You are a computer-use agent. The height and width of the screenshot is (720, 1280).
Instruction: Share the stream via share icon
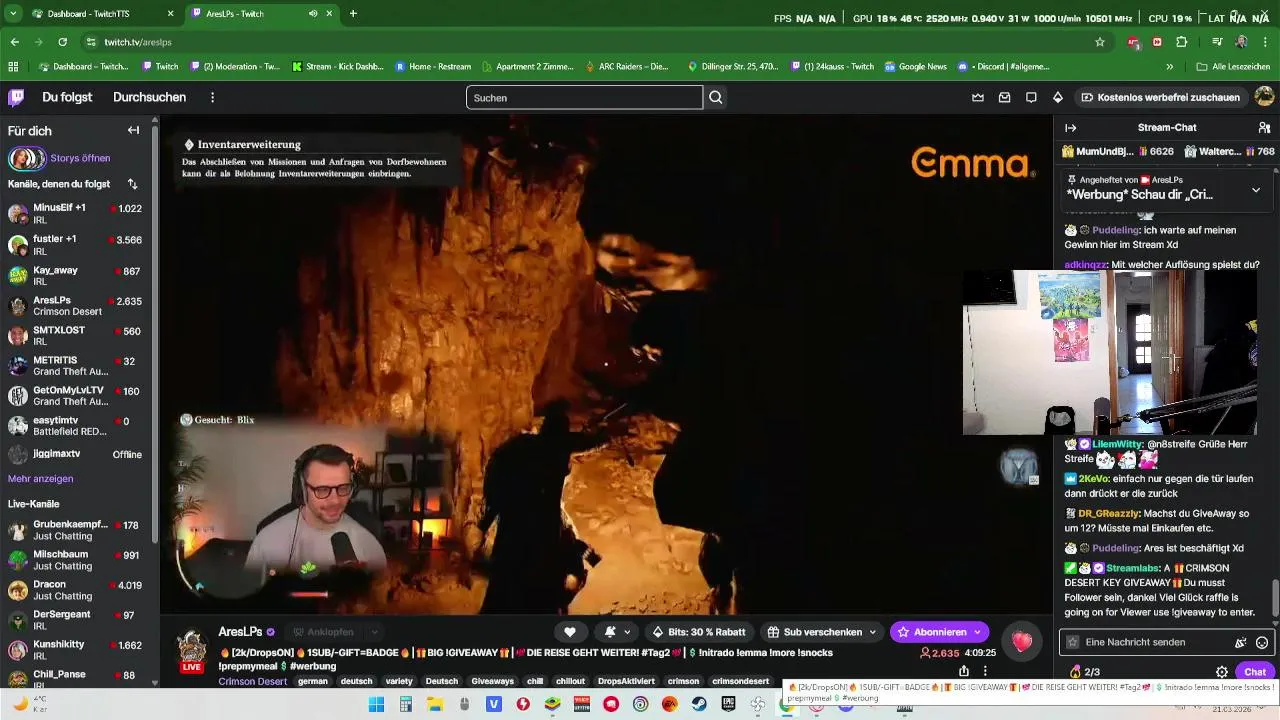(963, 671)
